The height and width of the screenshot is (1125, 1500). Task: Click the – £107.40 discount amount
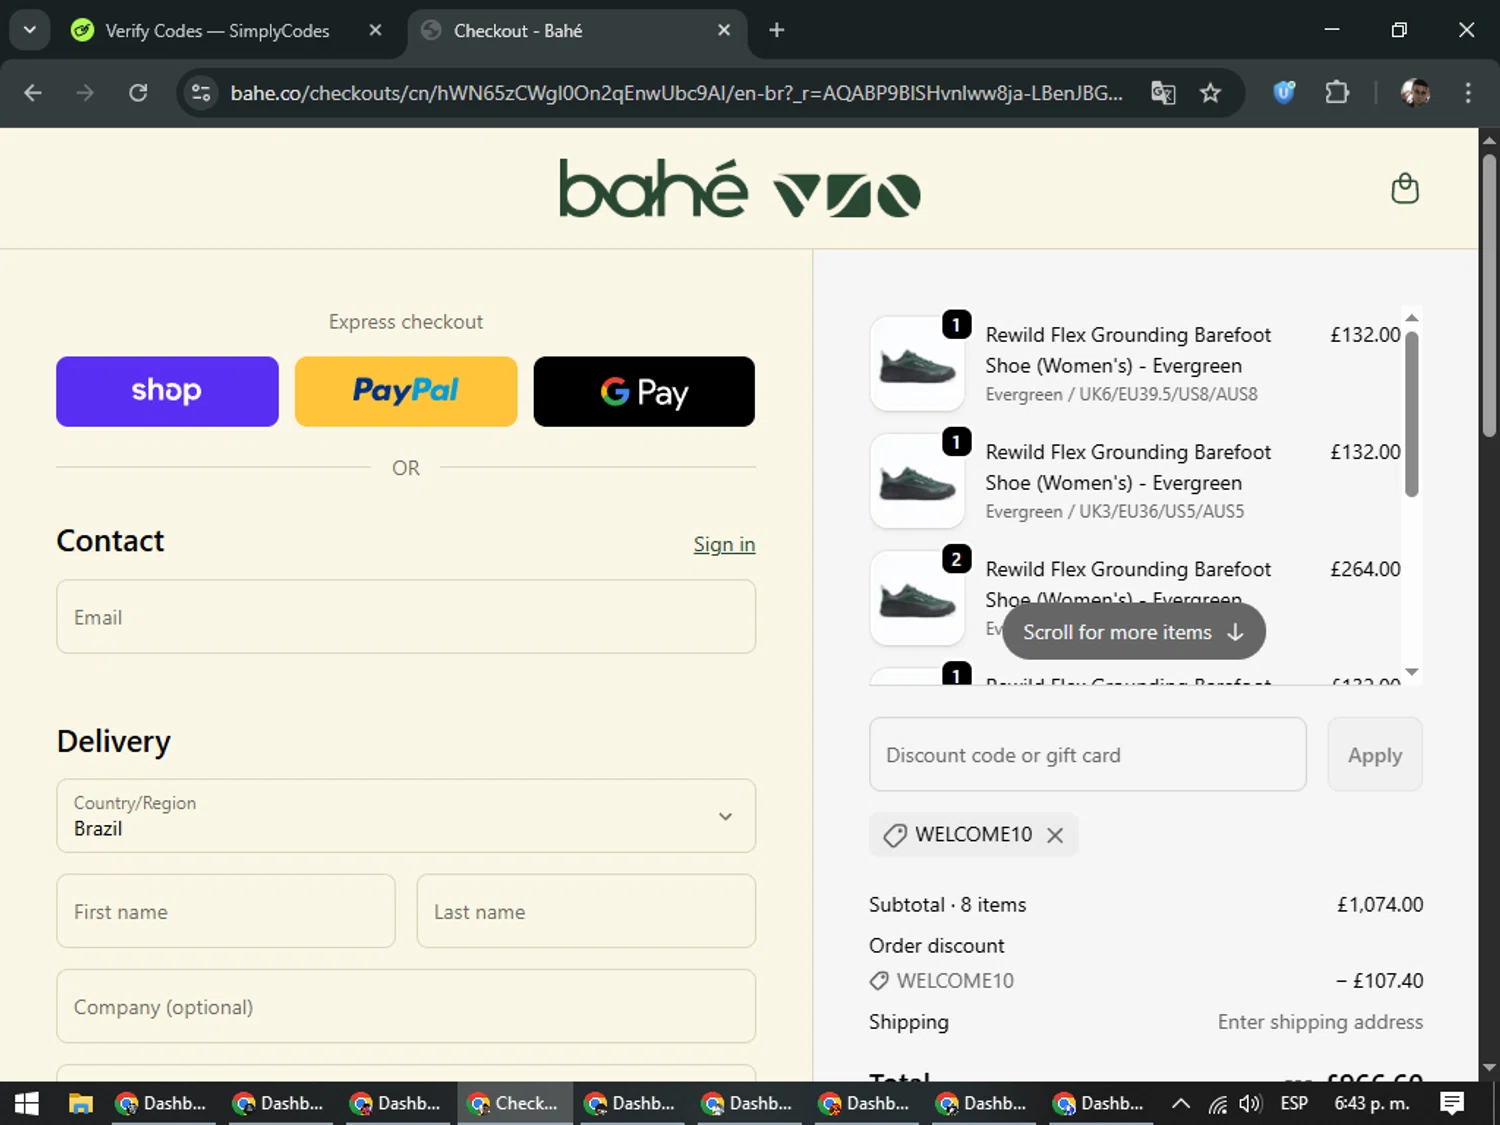pyautogui.click(x=1379, y=981)
